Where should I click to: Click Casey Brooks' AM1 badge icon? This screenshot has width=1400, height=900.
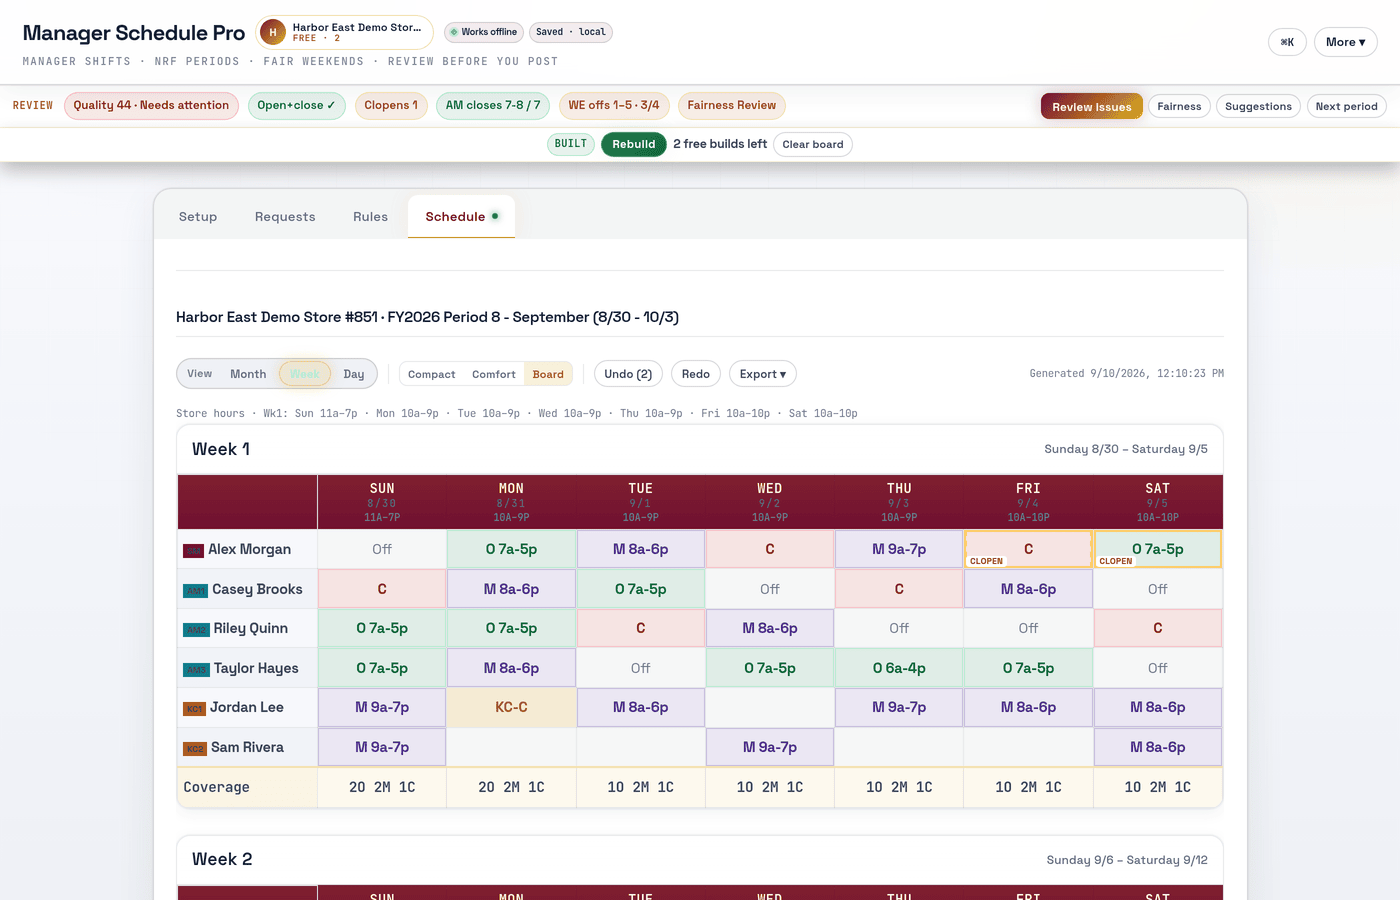[x=195, y=590]
